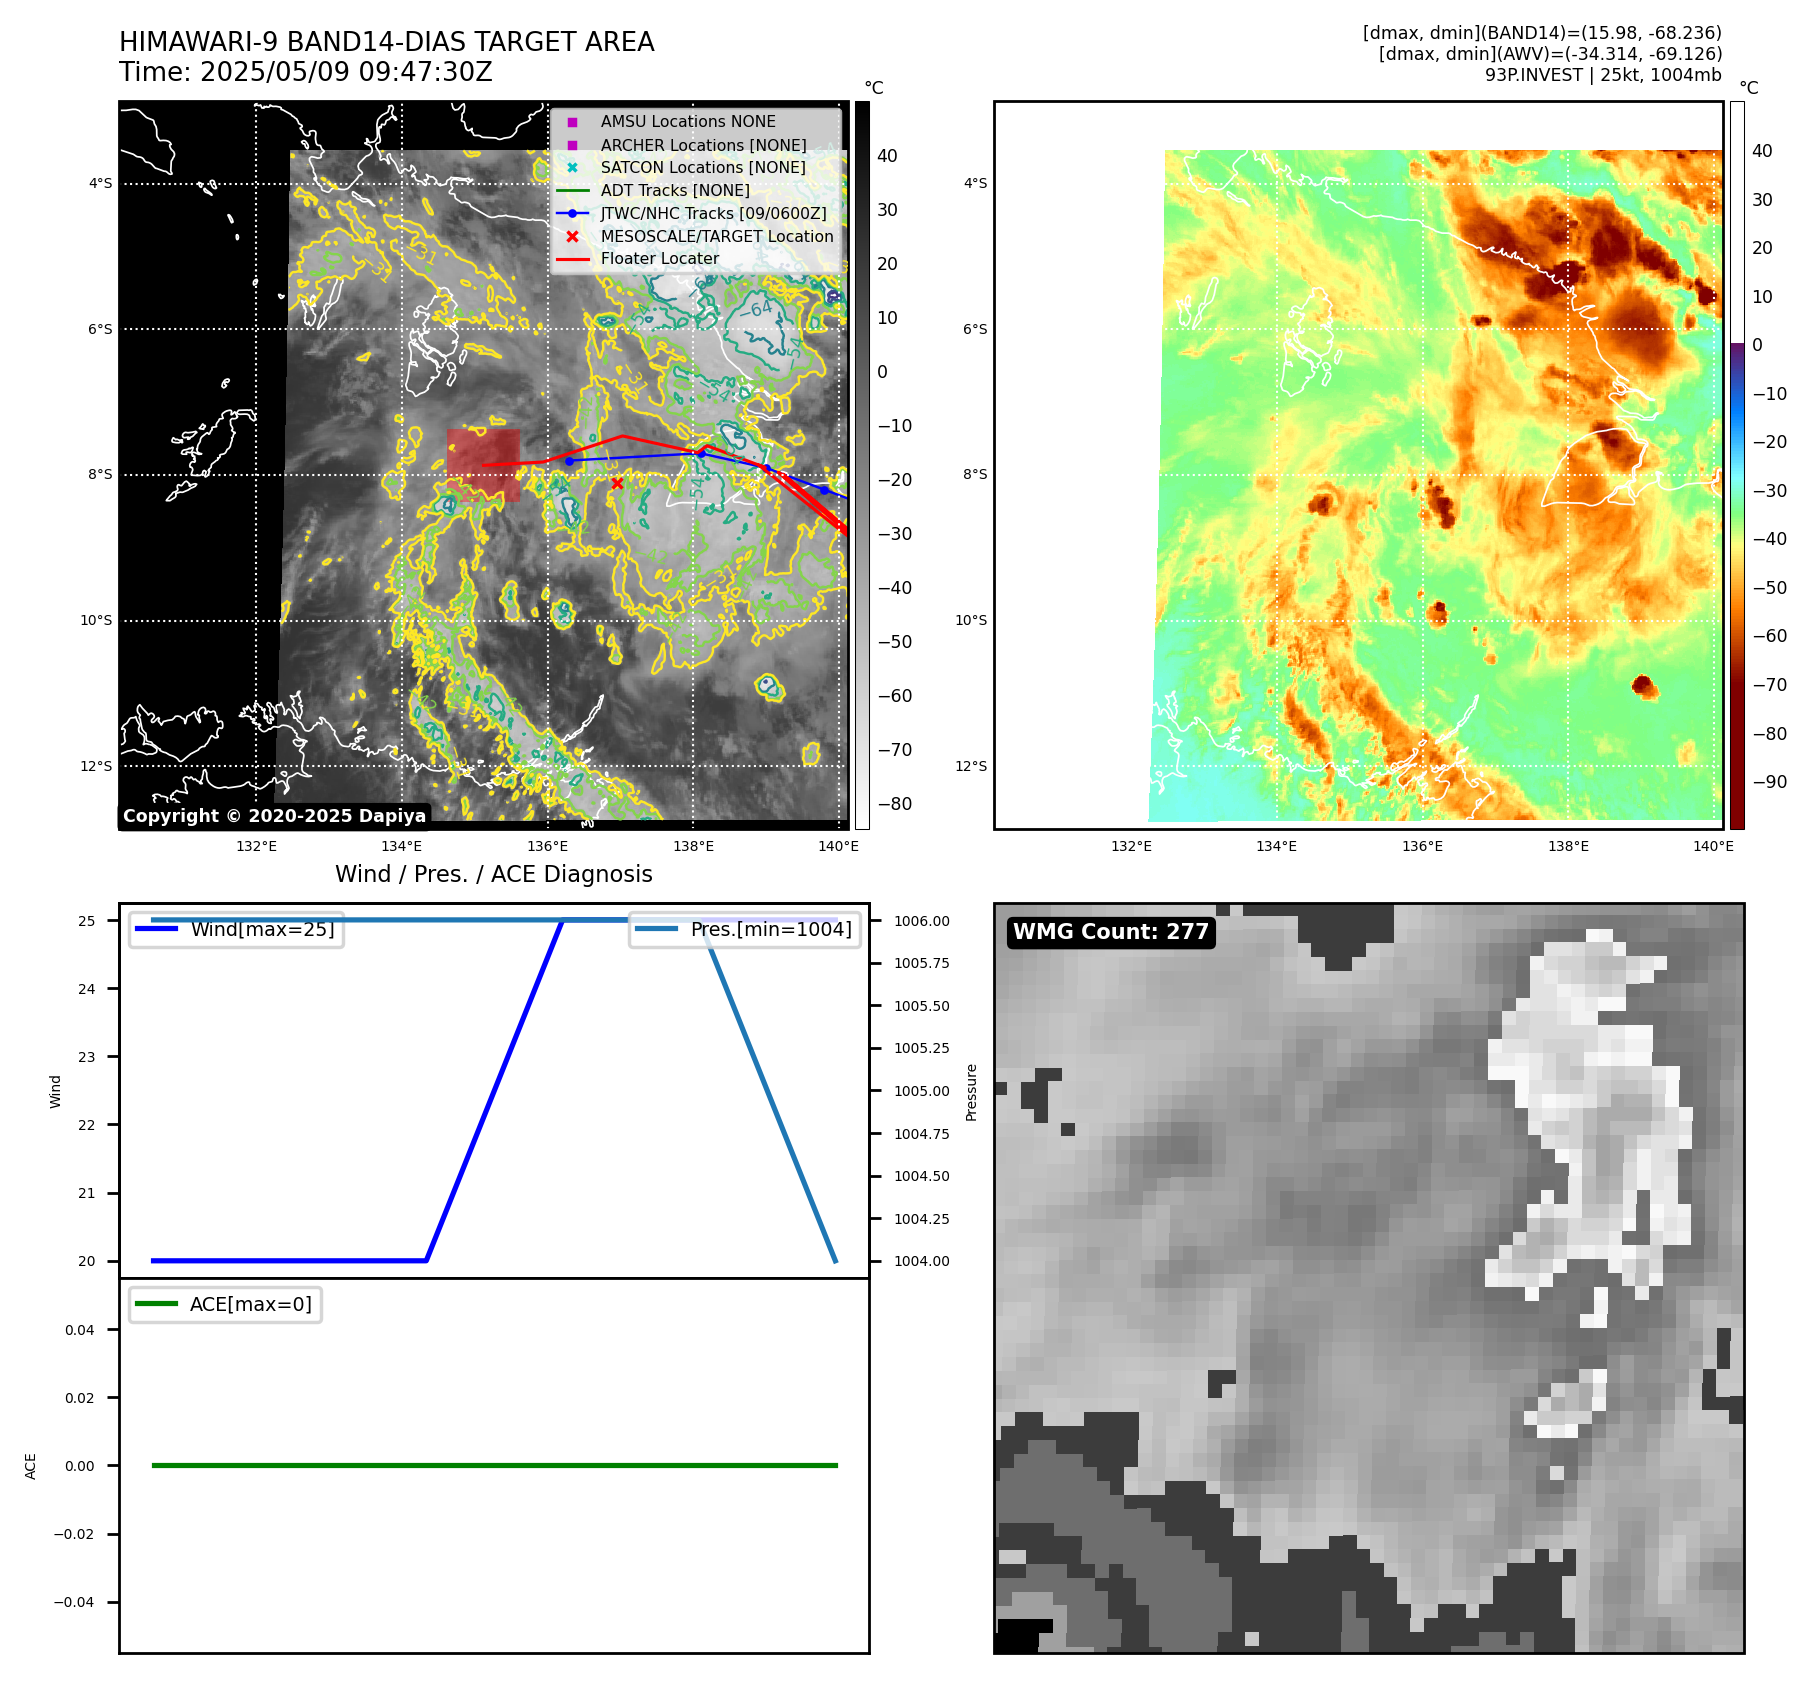Screen dimensions: 1813x1690
Task: Click the ARCHER Locations [NONE] legend entry
Action: tap(703, 145)
